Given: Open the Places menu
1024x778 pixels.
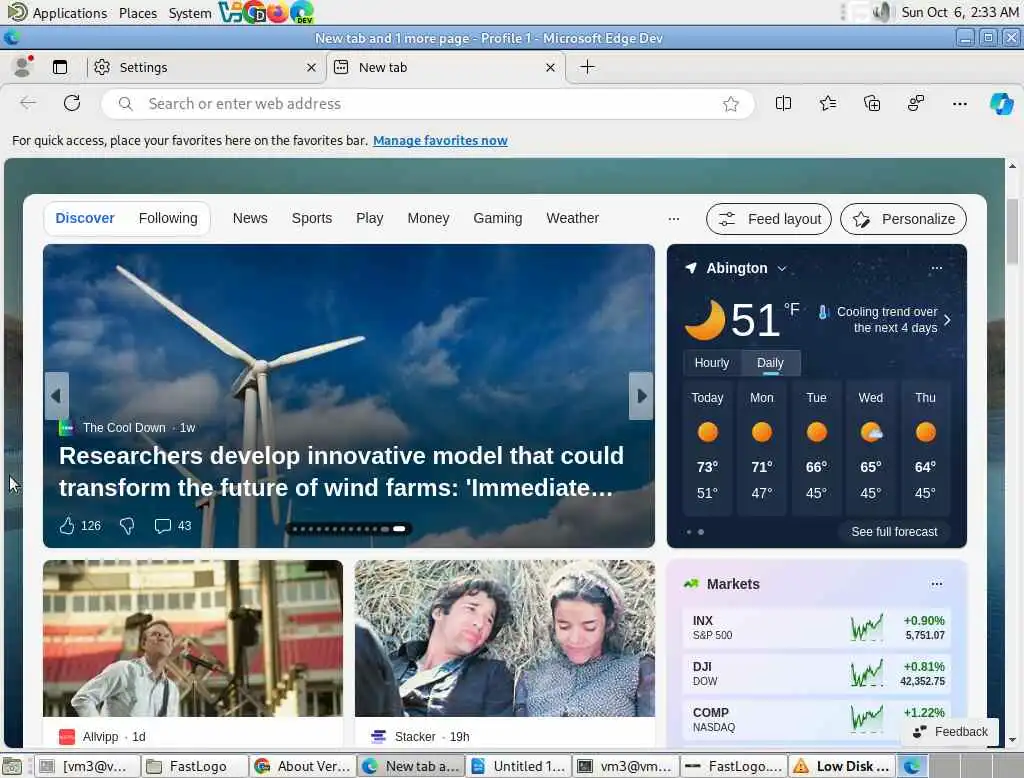Looking at the screenshot, I should pyautogui.click(x=138, y=13).
